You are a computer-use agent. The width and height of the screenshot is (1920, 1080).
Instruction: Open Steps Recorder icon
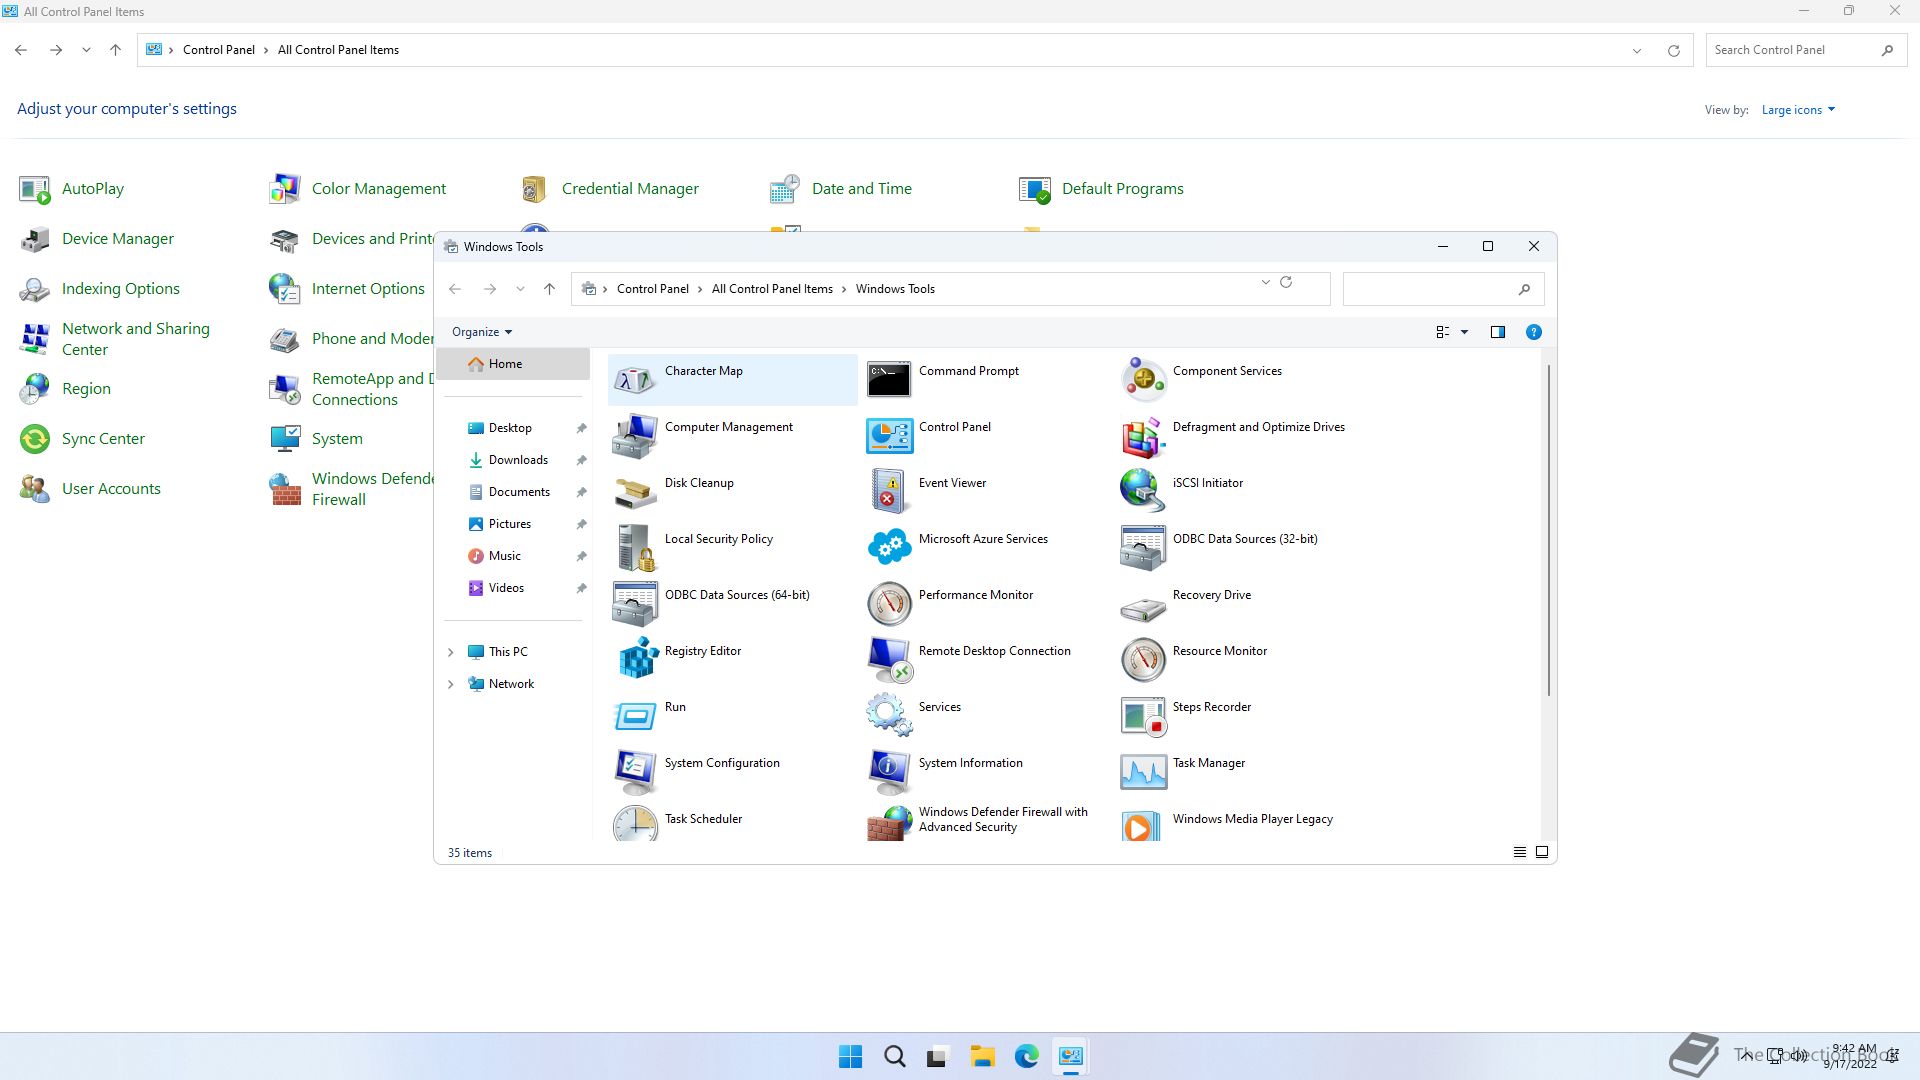[1143, 716]
